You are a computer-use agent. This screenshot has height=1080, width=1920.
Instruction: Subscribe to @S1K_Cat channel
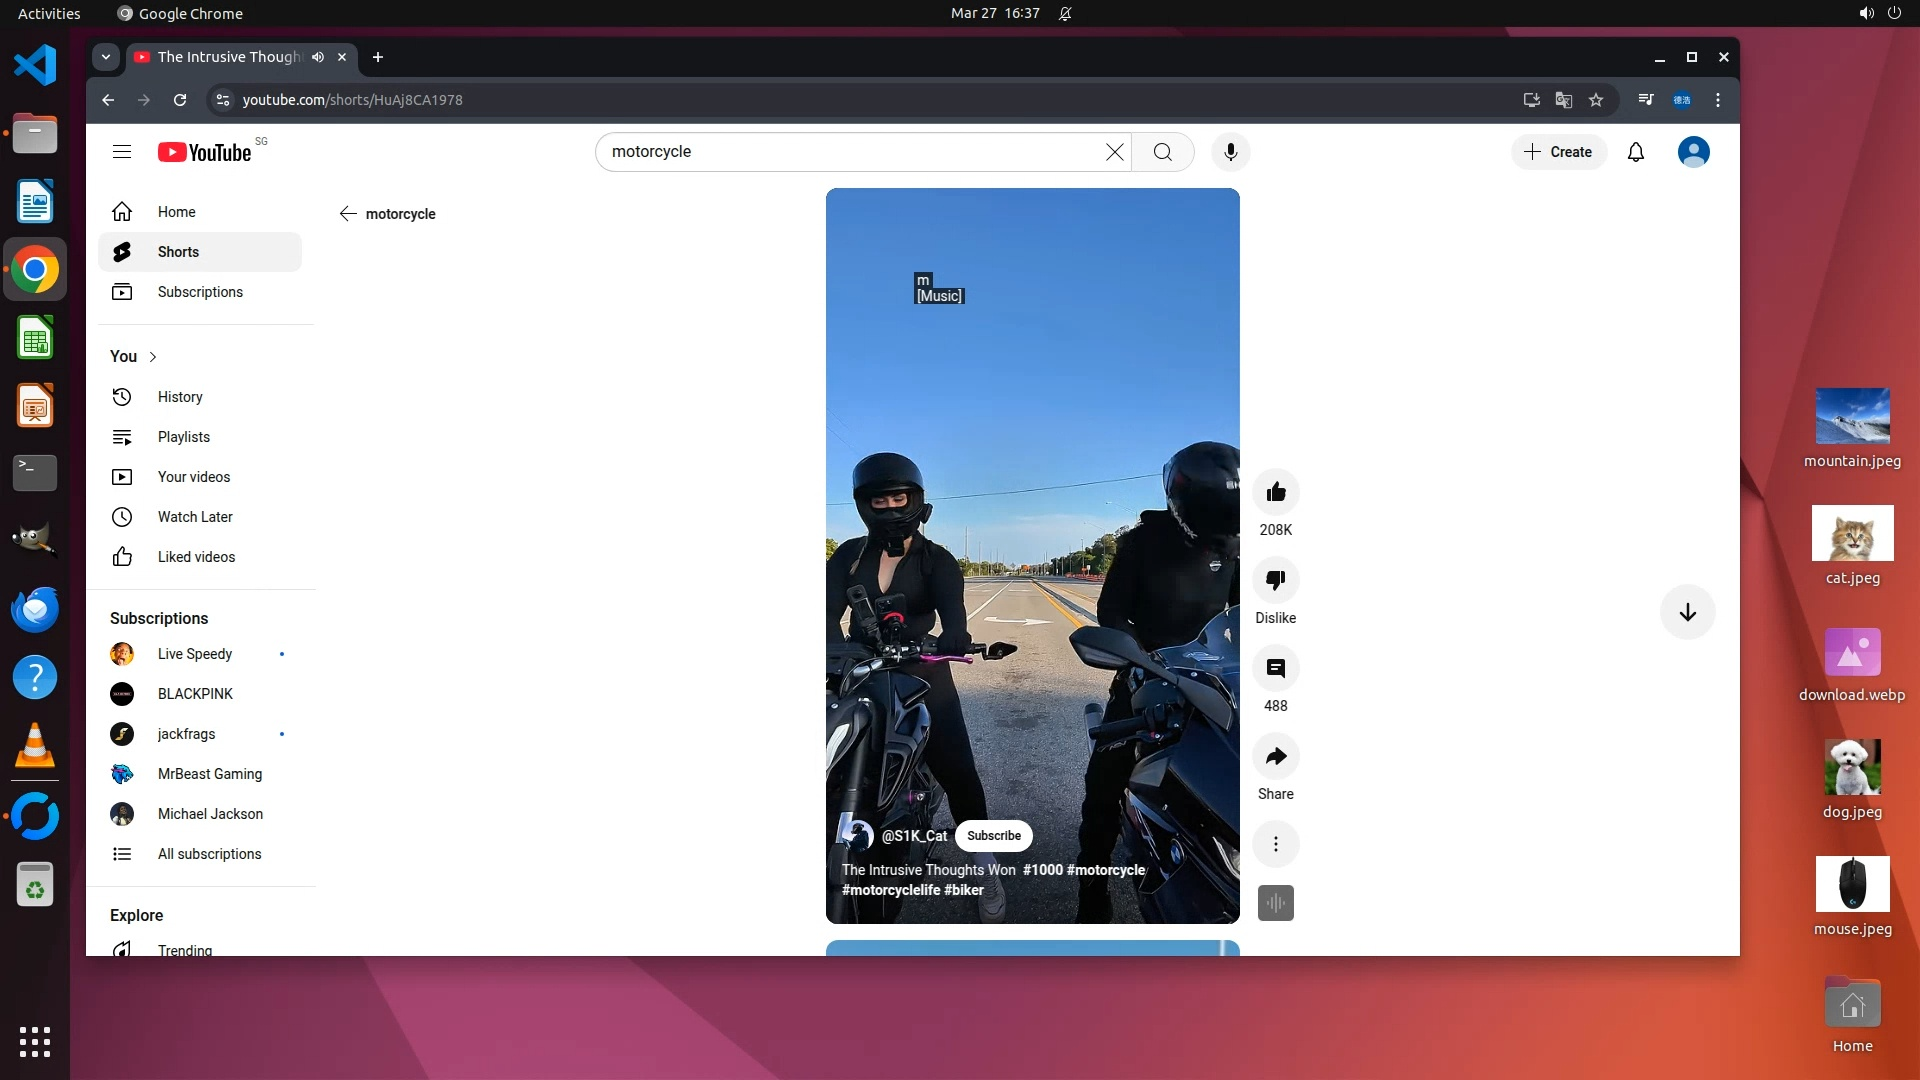pyautogui.click(x=993, y=836)
